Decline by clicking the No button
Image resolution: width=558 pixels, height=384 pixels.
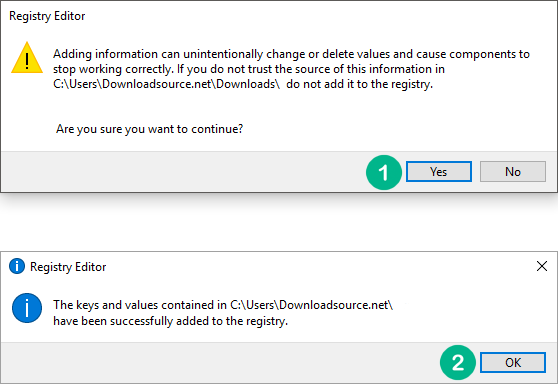(512, 172)
